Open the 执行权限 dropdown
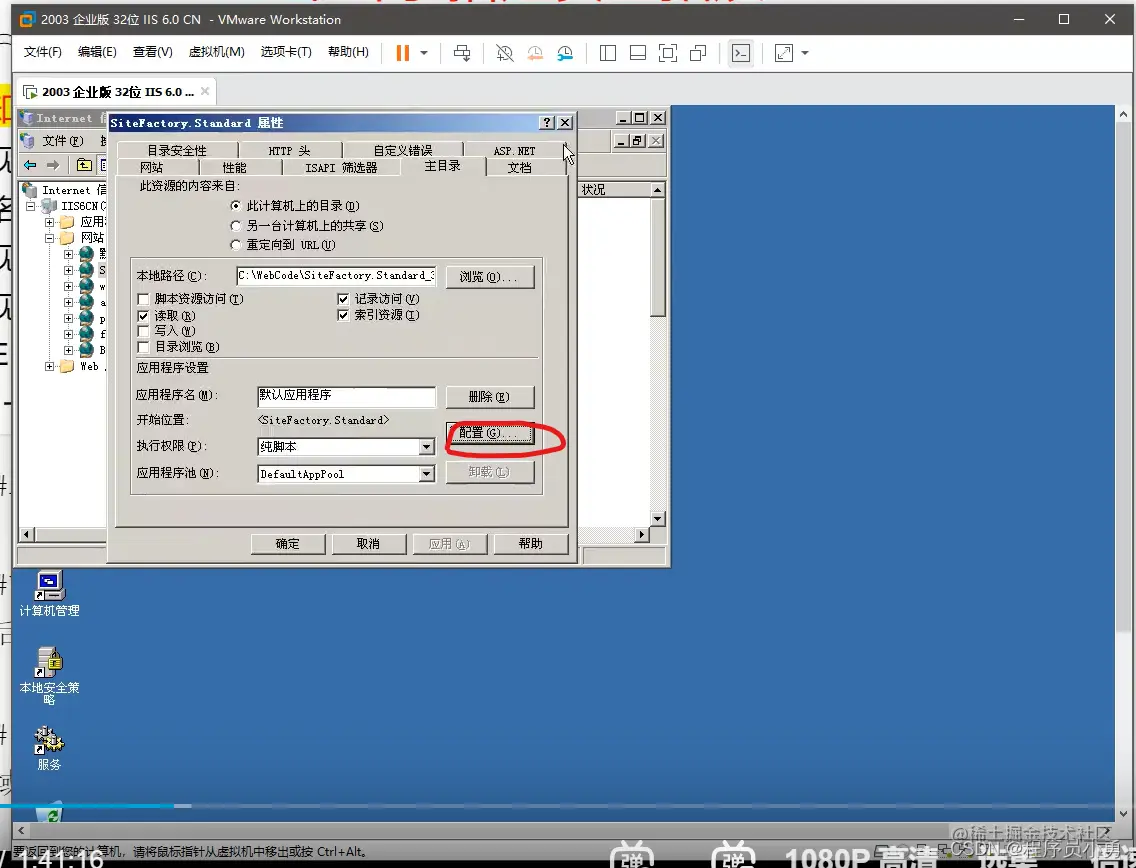Viewport: 1136px width, 868px height. click(427, 447)
